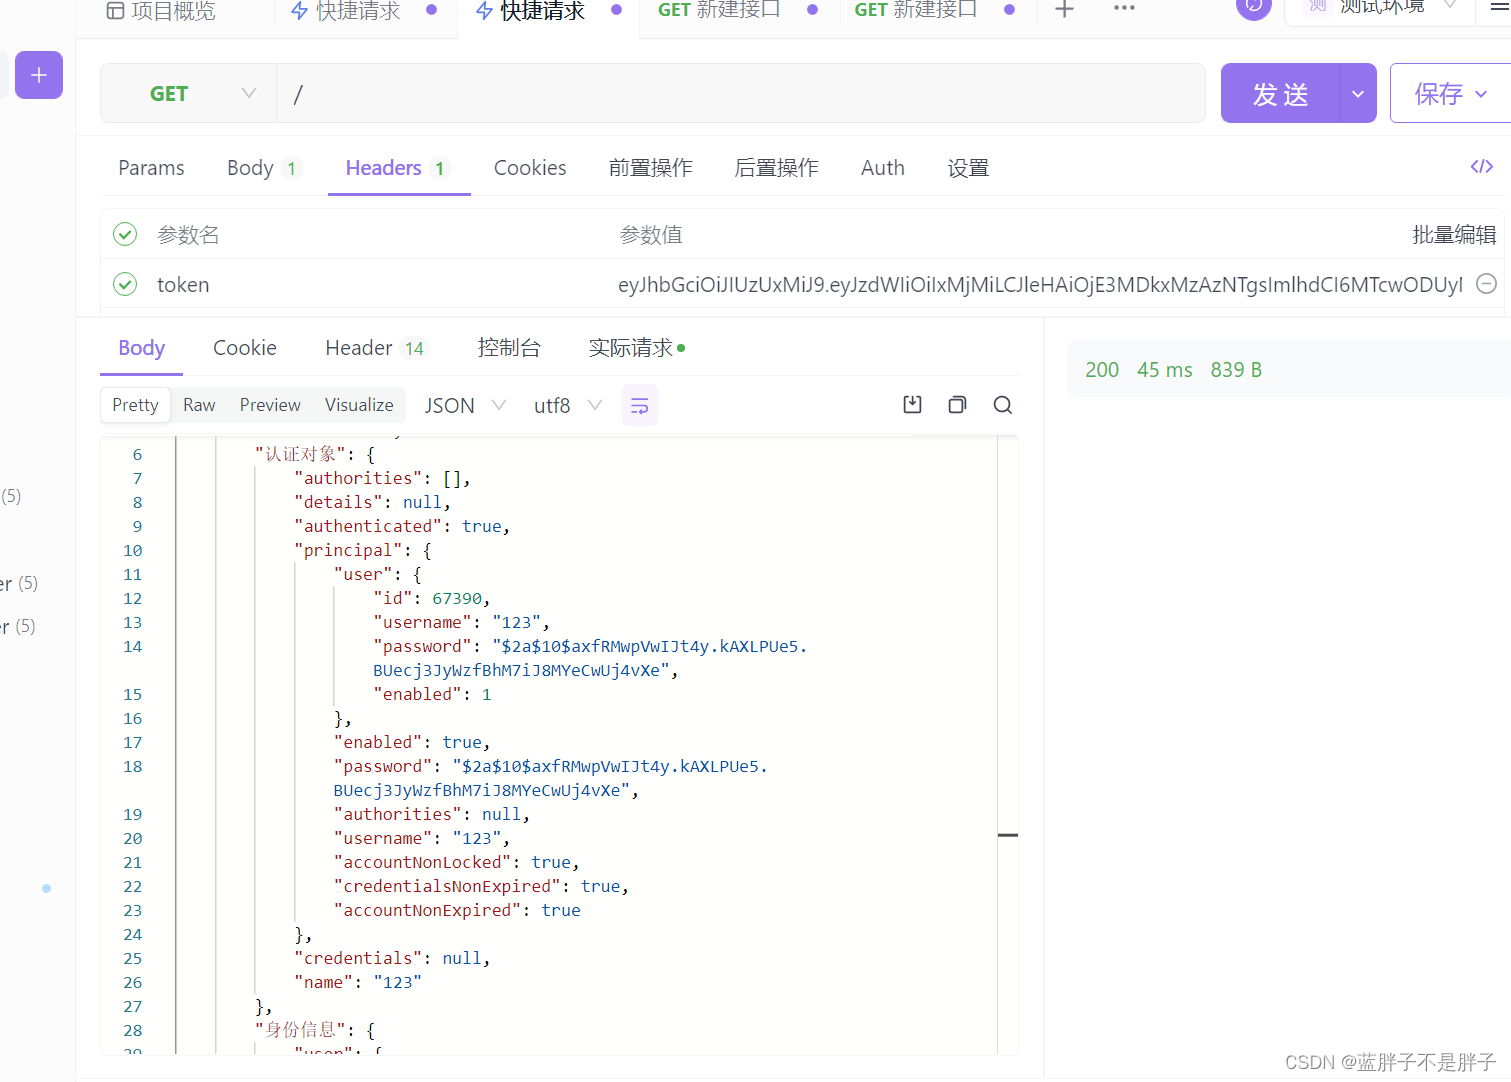Select the Preview view mode
1511x1082 pixels.
270,404
